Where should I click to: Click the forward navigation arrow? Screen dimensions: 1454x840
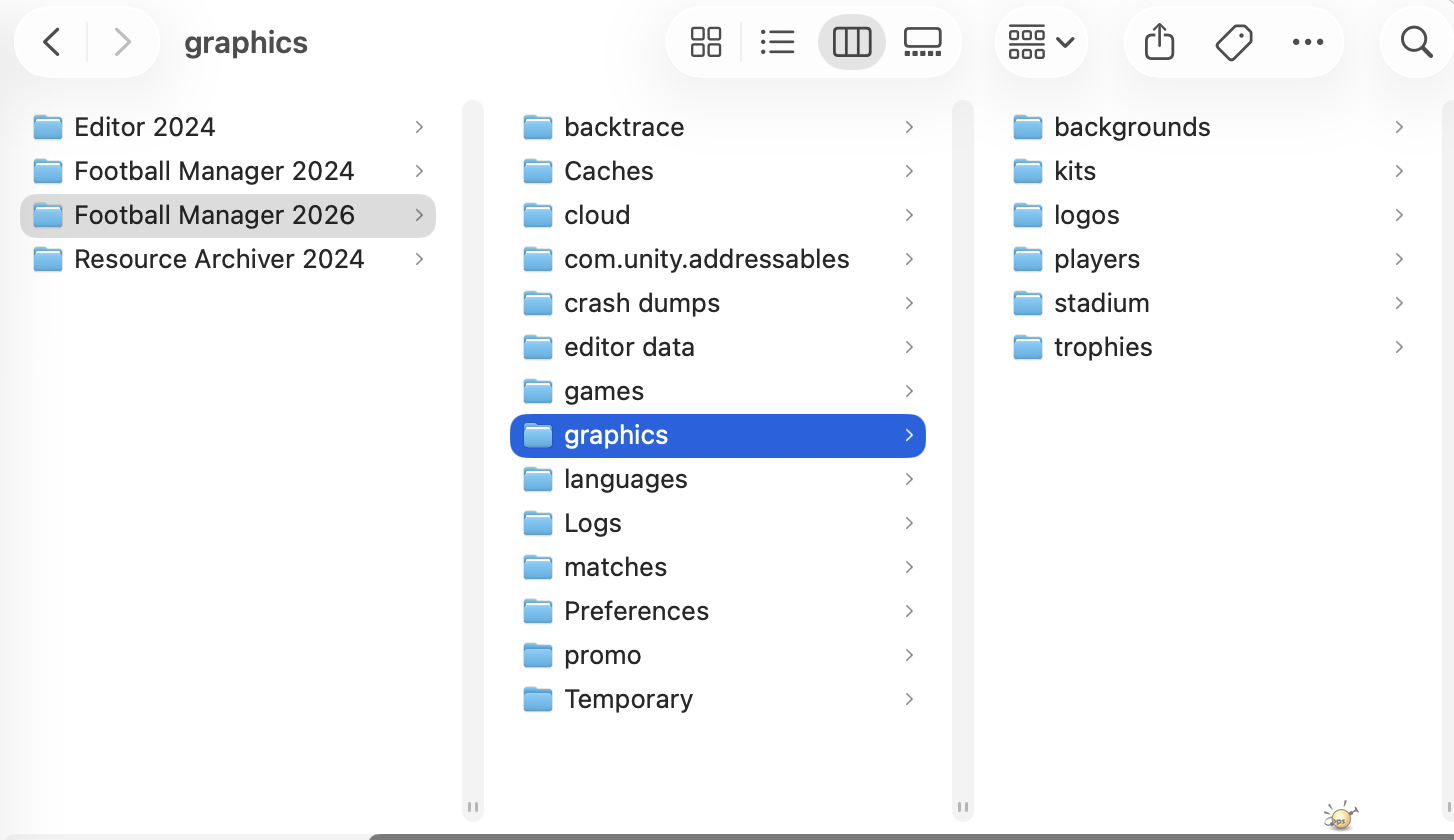122,42
